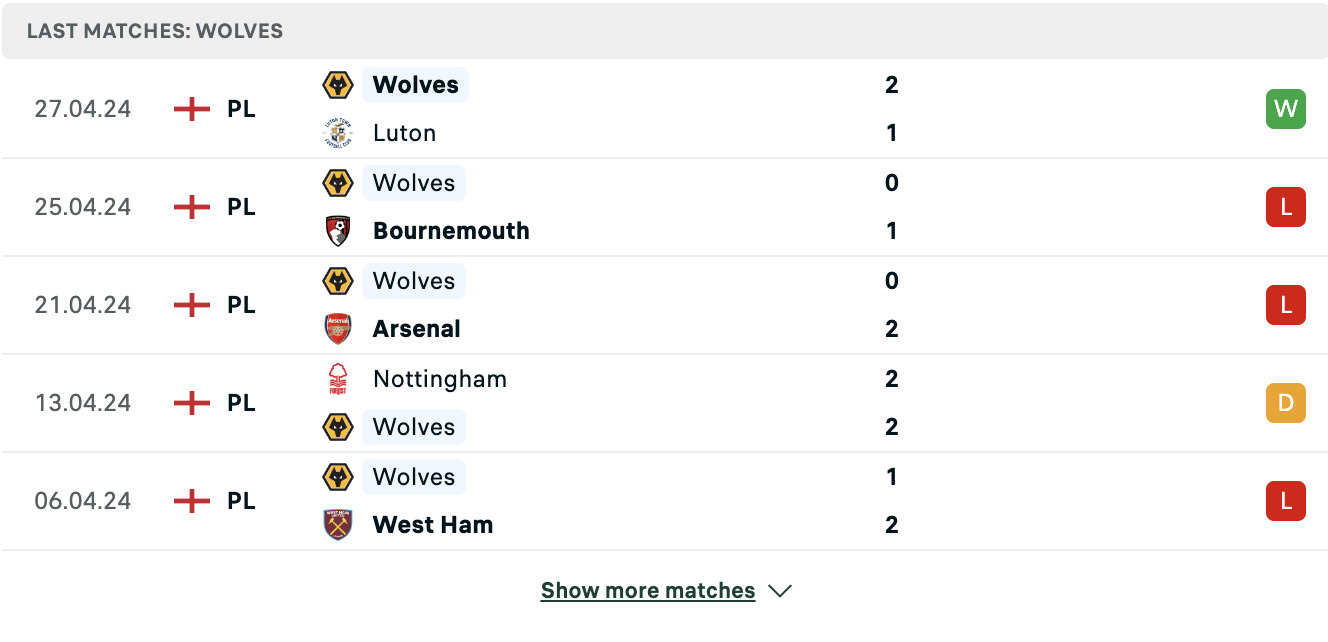Viewport: 1328px width, 642px height.
Task: Open the Bournemouth team link
Action: click(451, 231)
